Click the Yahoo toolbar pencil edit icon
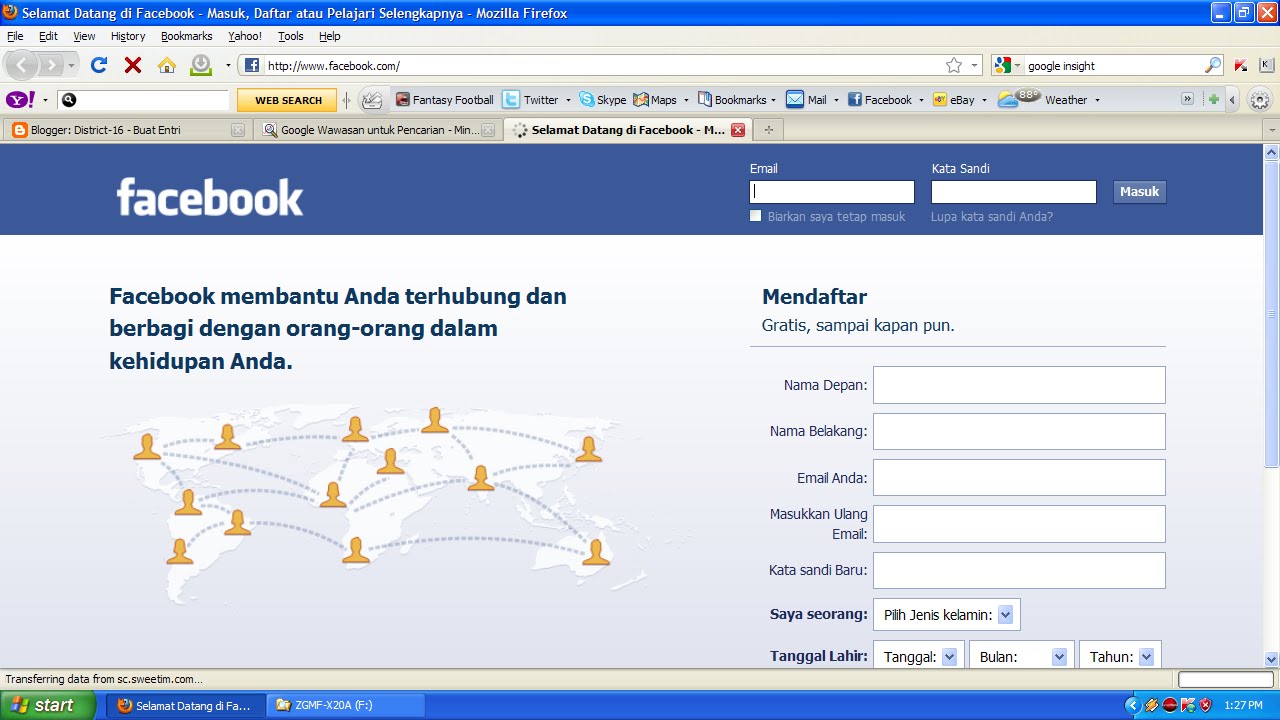The image size is (1280, 720). (372, 99)
